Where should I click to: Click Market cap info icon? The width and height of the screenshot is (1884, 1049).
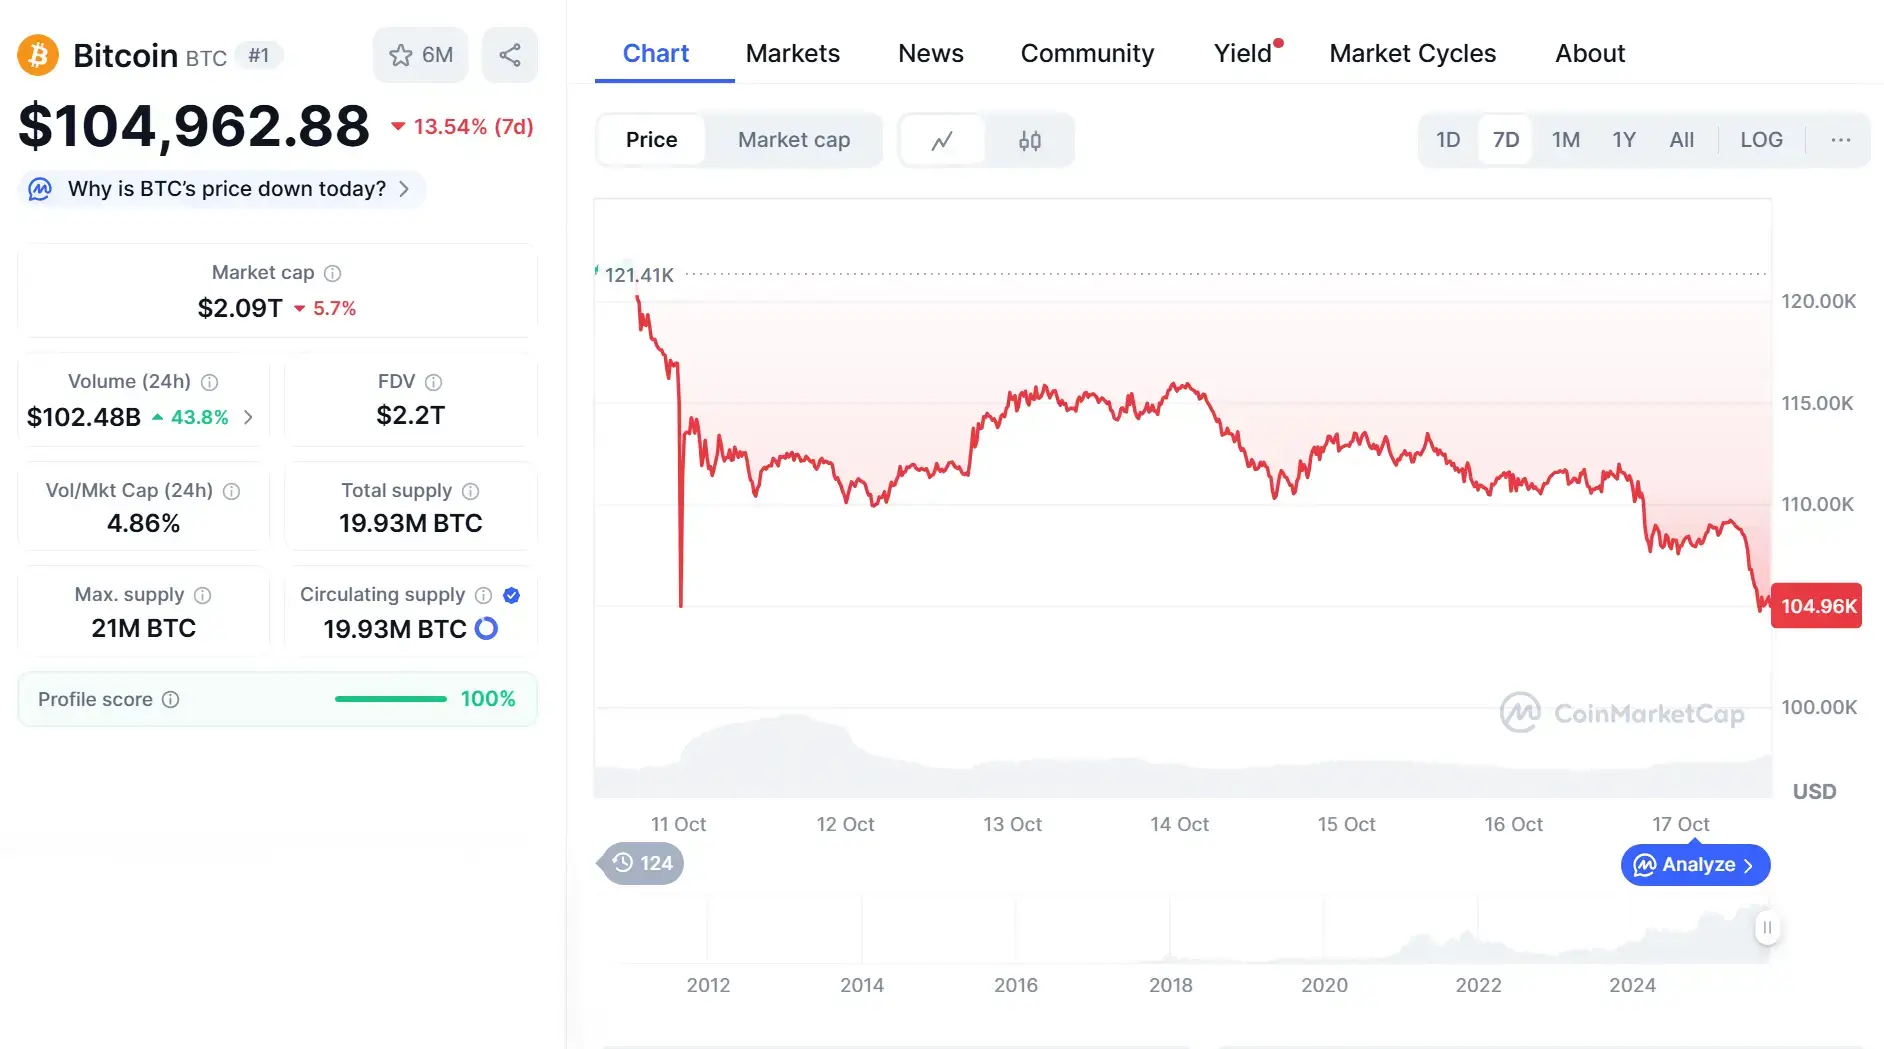[333, 273]
